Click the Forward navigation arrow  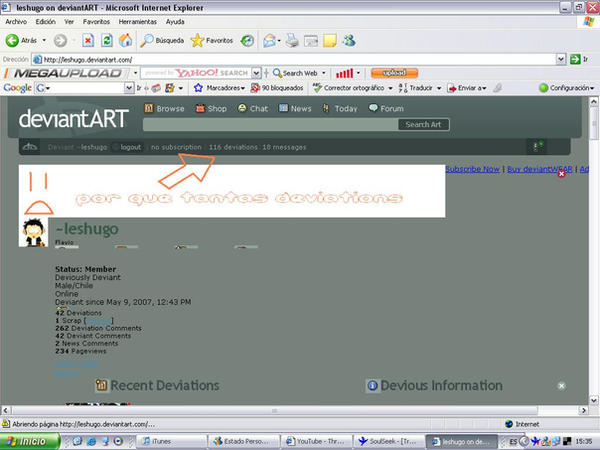[60, 40]
